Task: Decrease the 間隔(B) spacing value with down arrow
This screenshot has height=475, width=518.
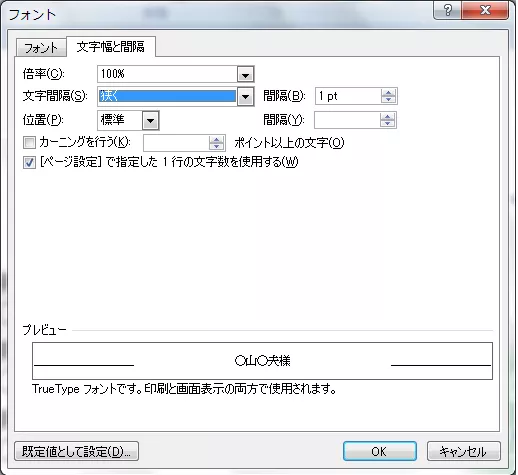Action: [388, 100]
